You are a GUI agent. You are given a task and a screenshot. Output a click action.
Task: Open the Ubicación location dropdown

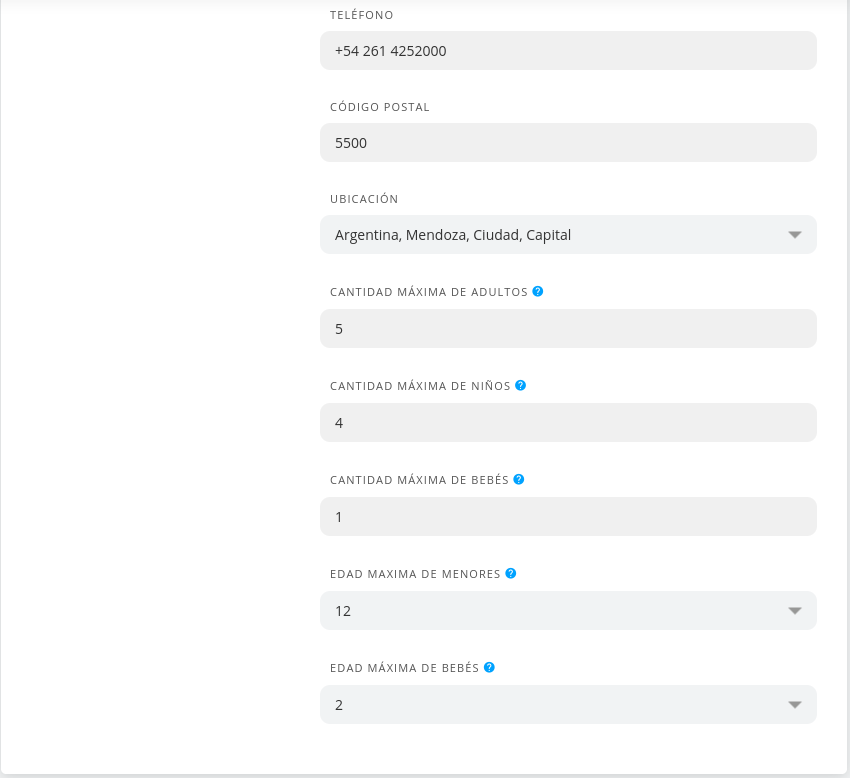(568, 234)
